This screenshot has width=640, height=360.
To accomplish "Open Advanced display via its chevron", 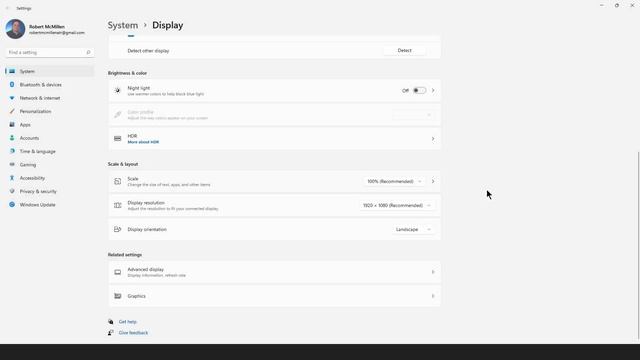I will click(x=433, y=272).
